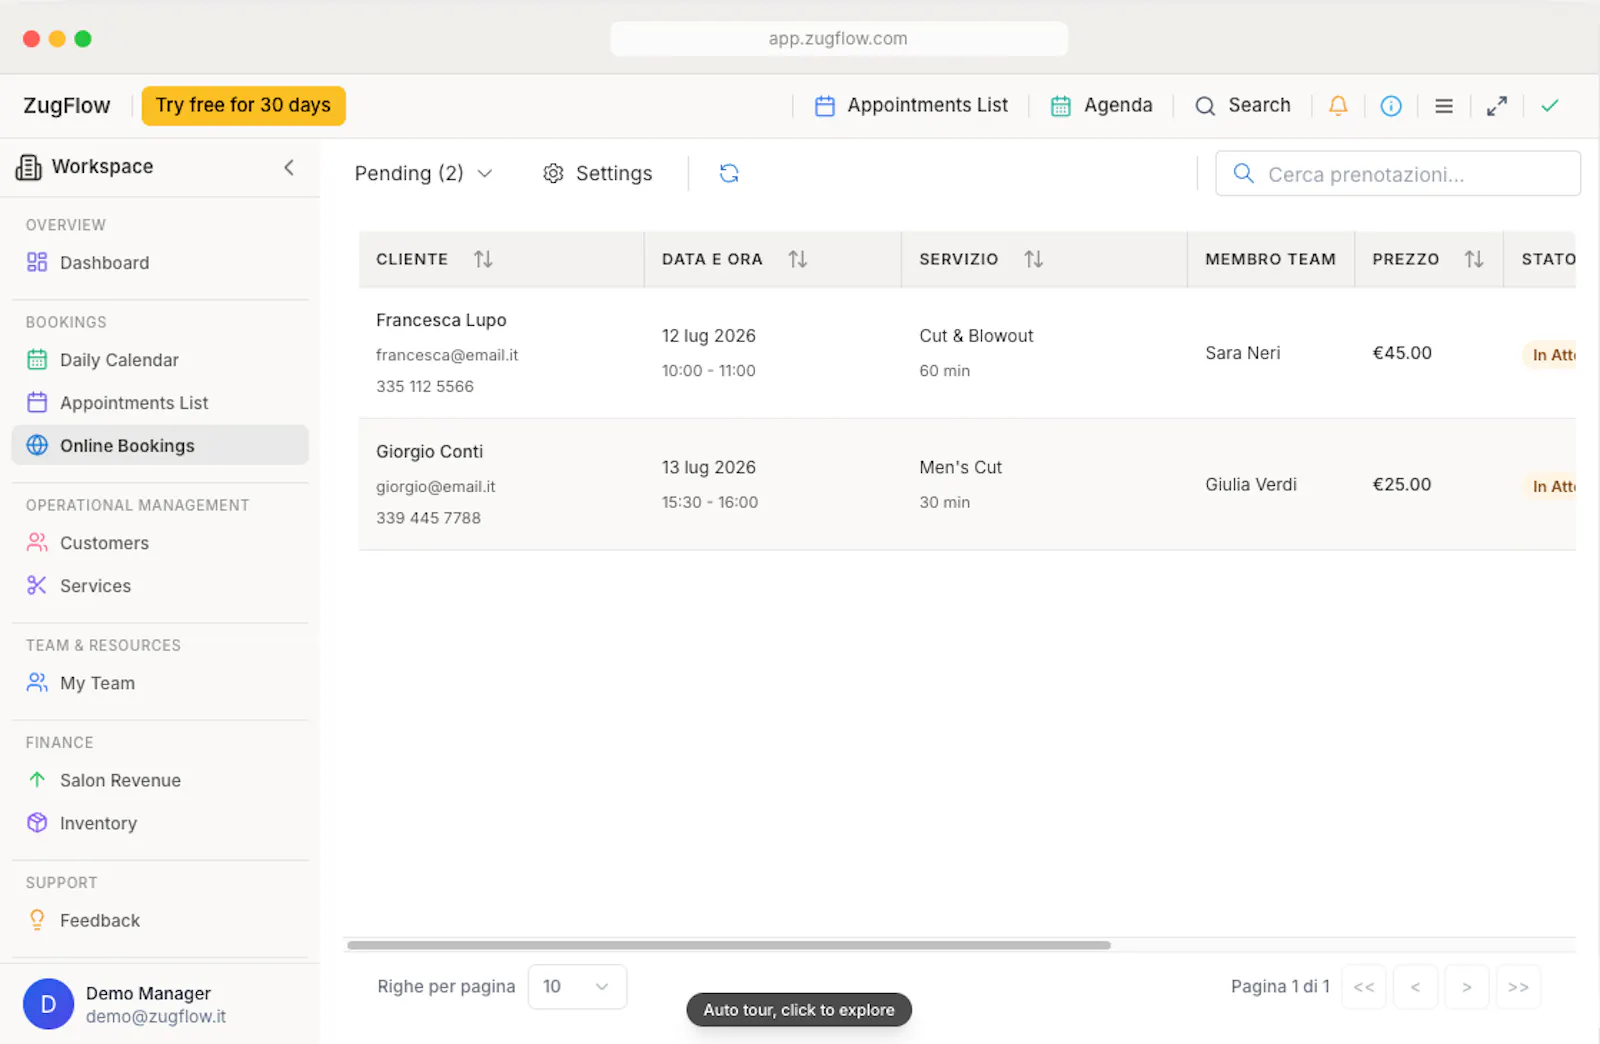Viewport: 1600px width, 1044px height.
Task: Open Dashboard from the sidebar
Action: click(x=160, y=262)
